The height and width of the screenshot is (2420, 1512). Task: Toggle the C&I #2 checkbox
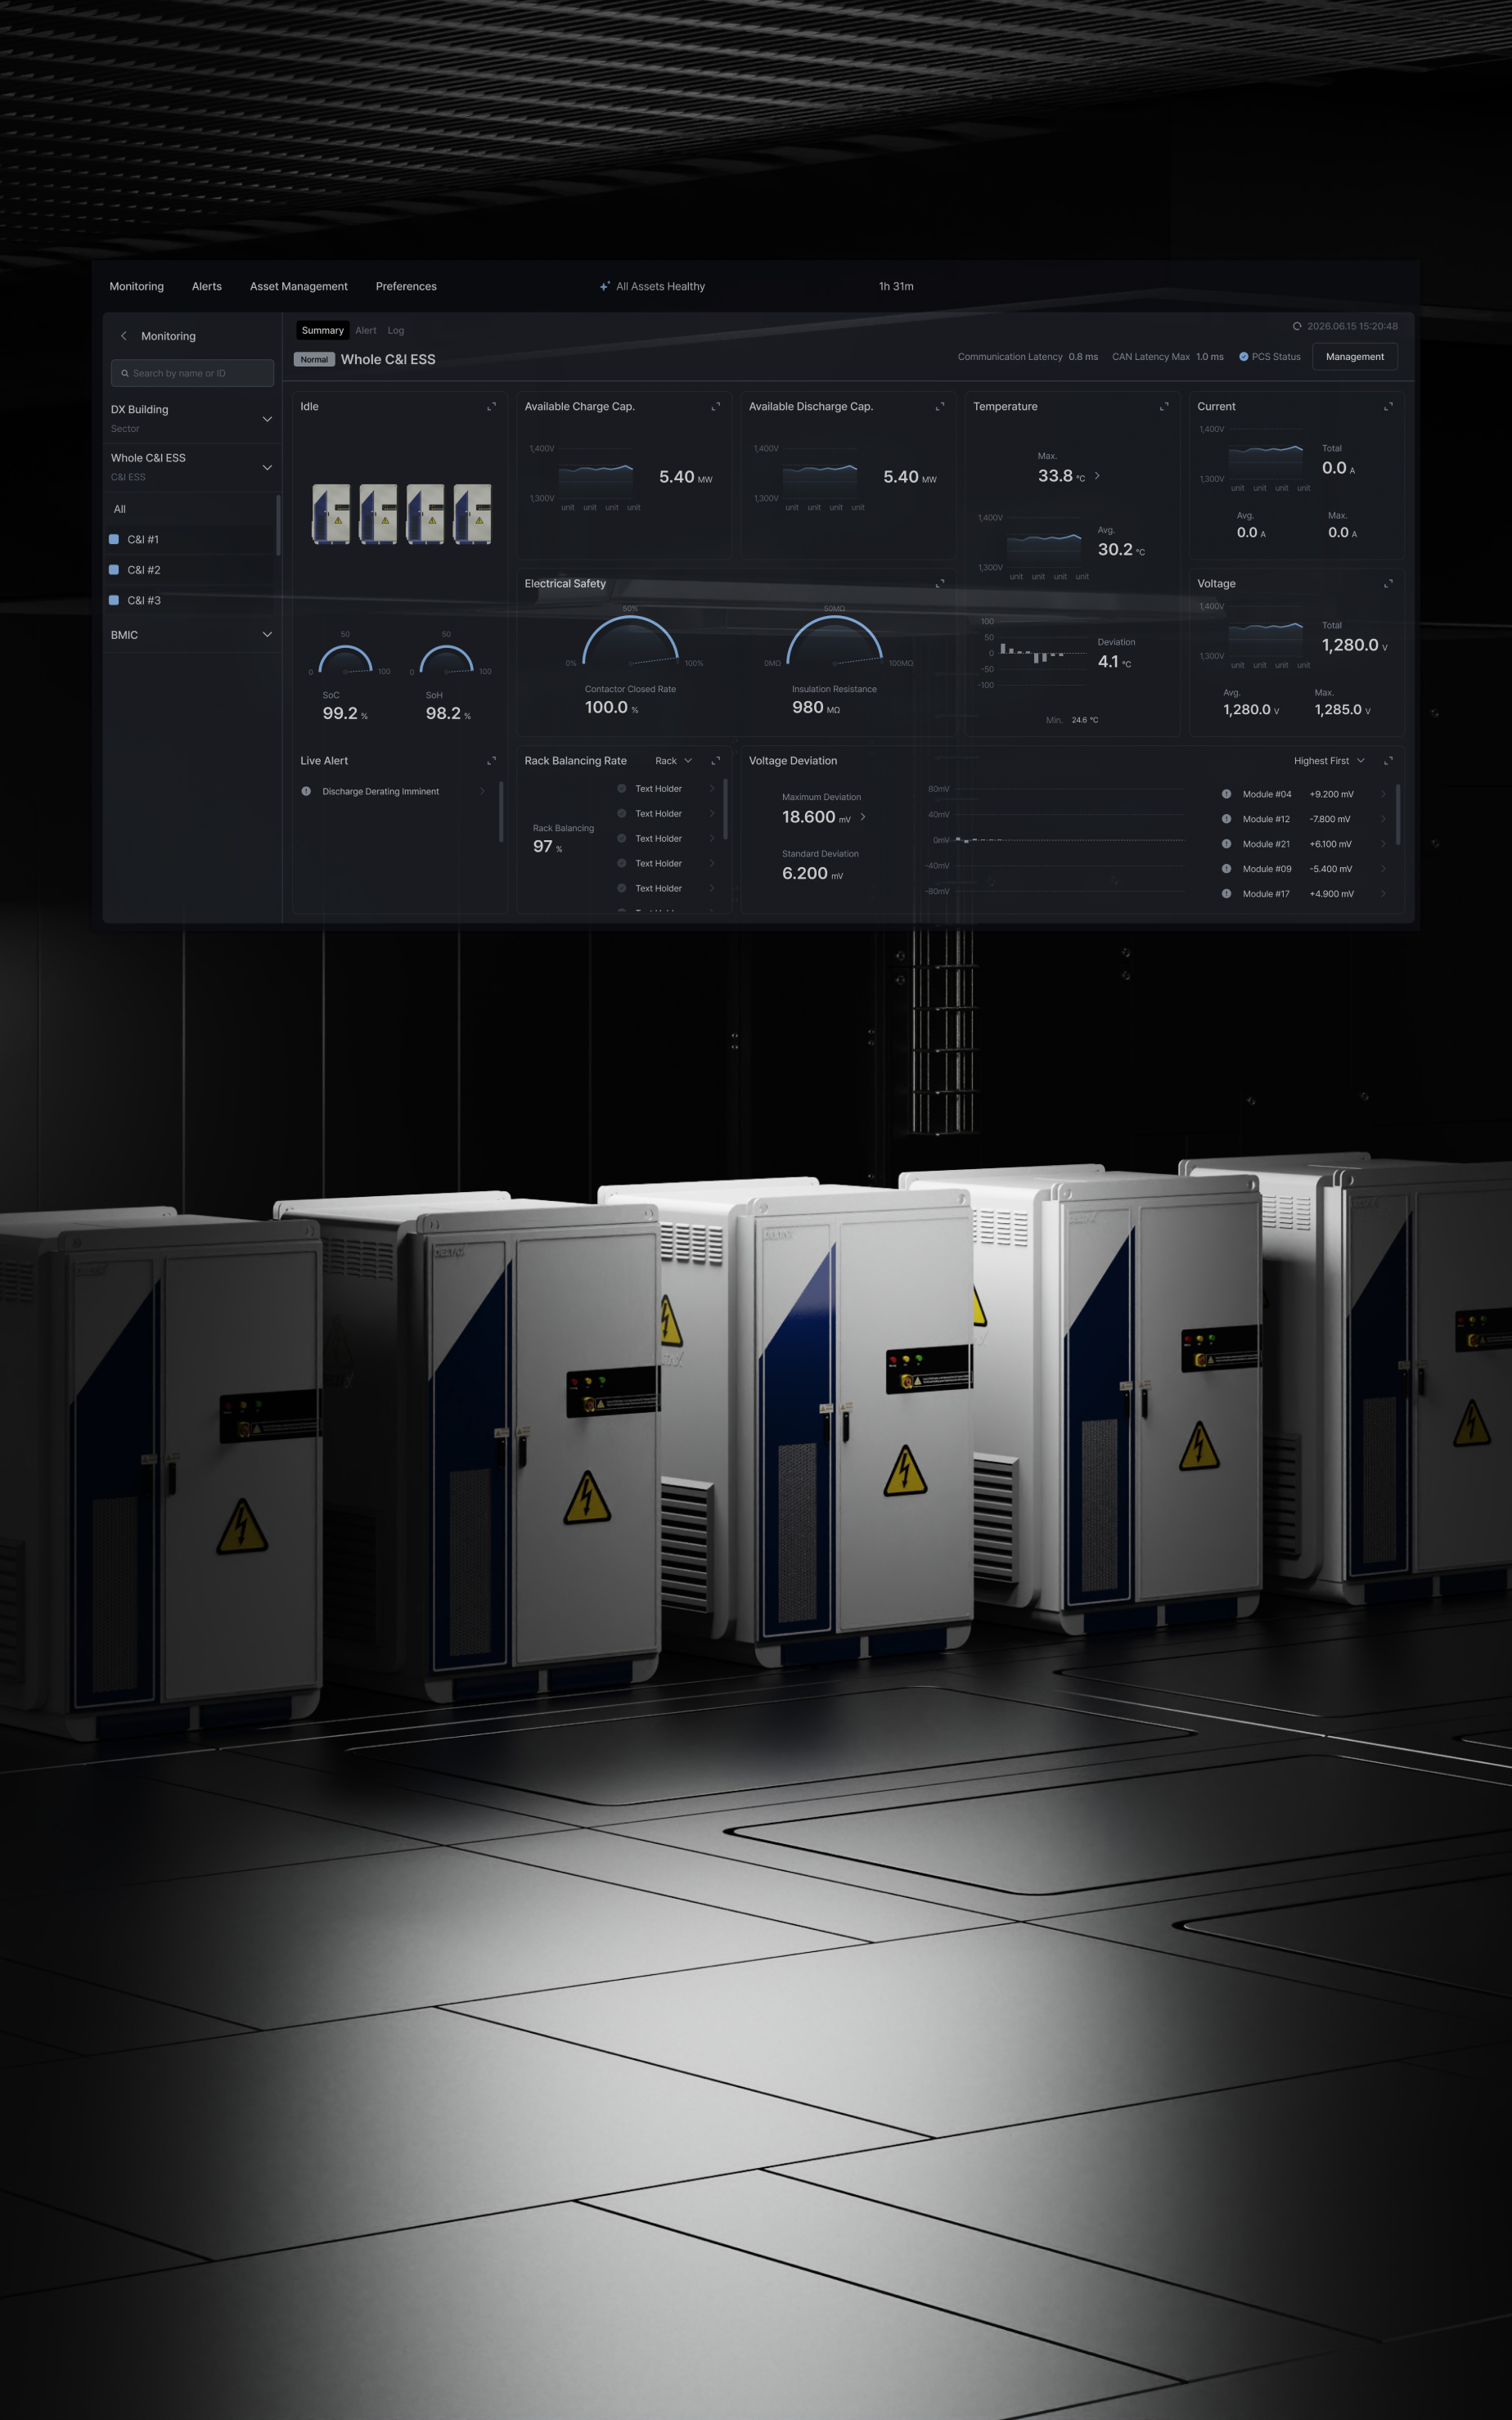114,570
